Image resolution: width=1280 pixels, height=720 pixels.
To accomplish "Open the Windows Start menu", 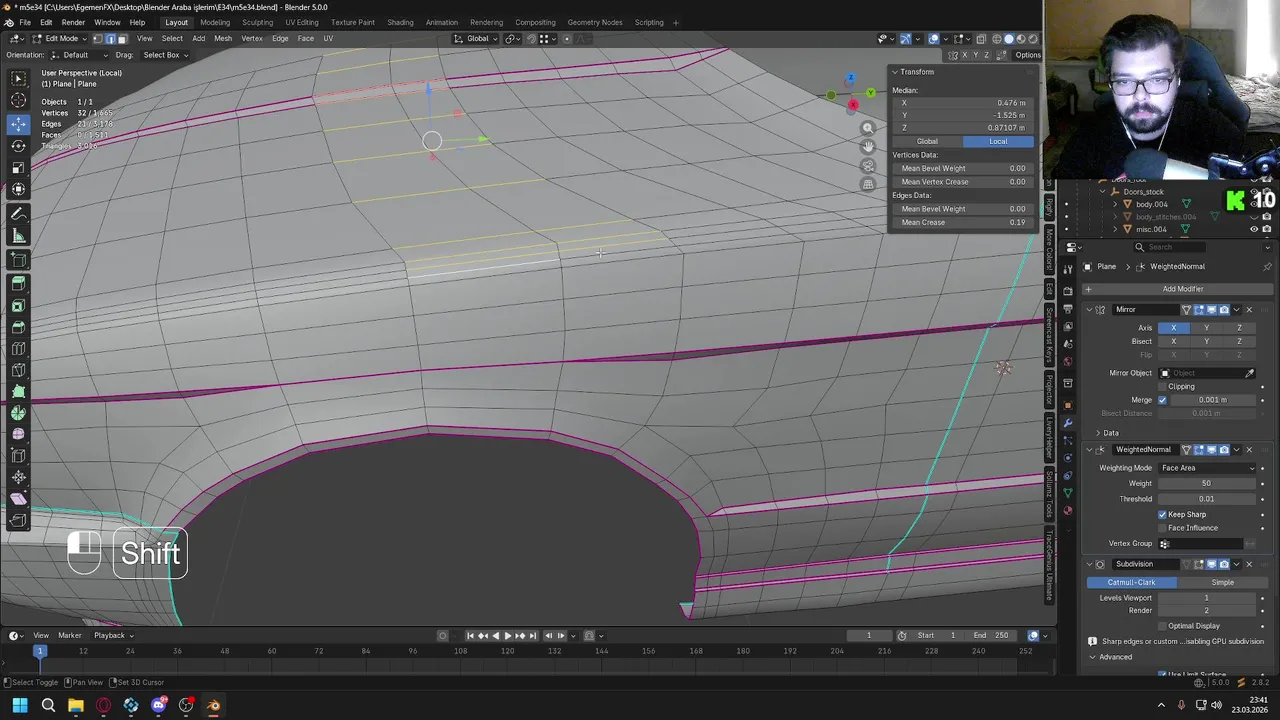I will click(20, 706).
